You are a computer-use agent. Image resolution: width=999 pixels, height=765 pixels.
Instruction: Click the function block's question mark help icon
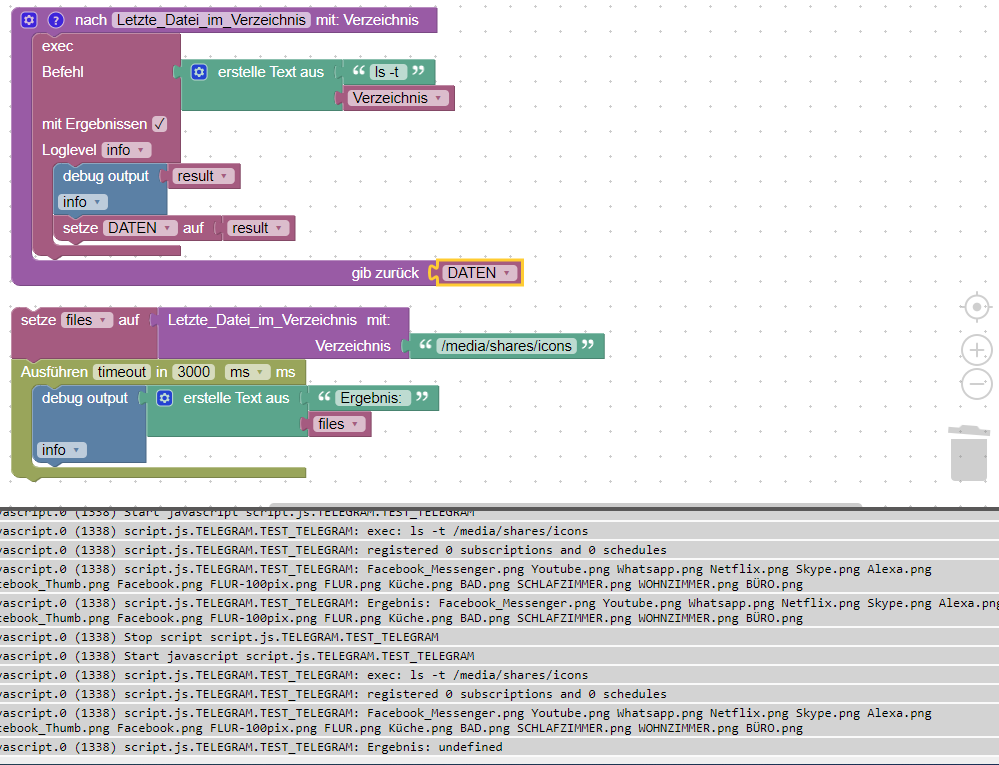[x=55, y=20]
